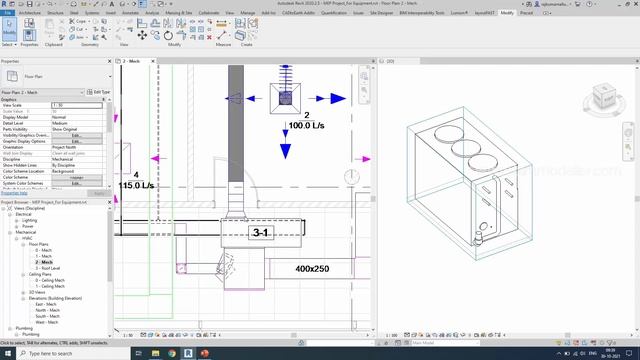This screenshot has width=640, height=360.
Task: Click the Copy tool icon in Modify panel
Action: click(x=155, y=36)
